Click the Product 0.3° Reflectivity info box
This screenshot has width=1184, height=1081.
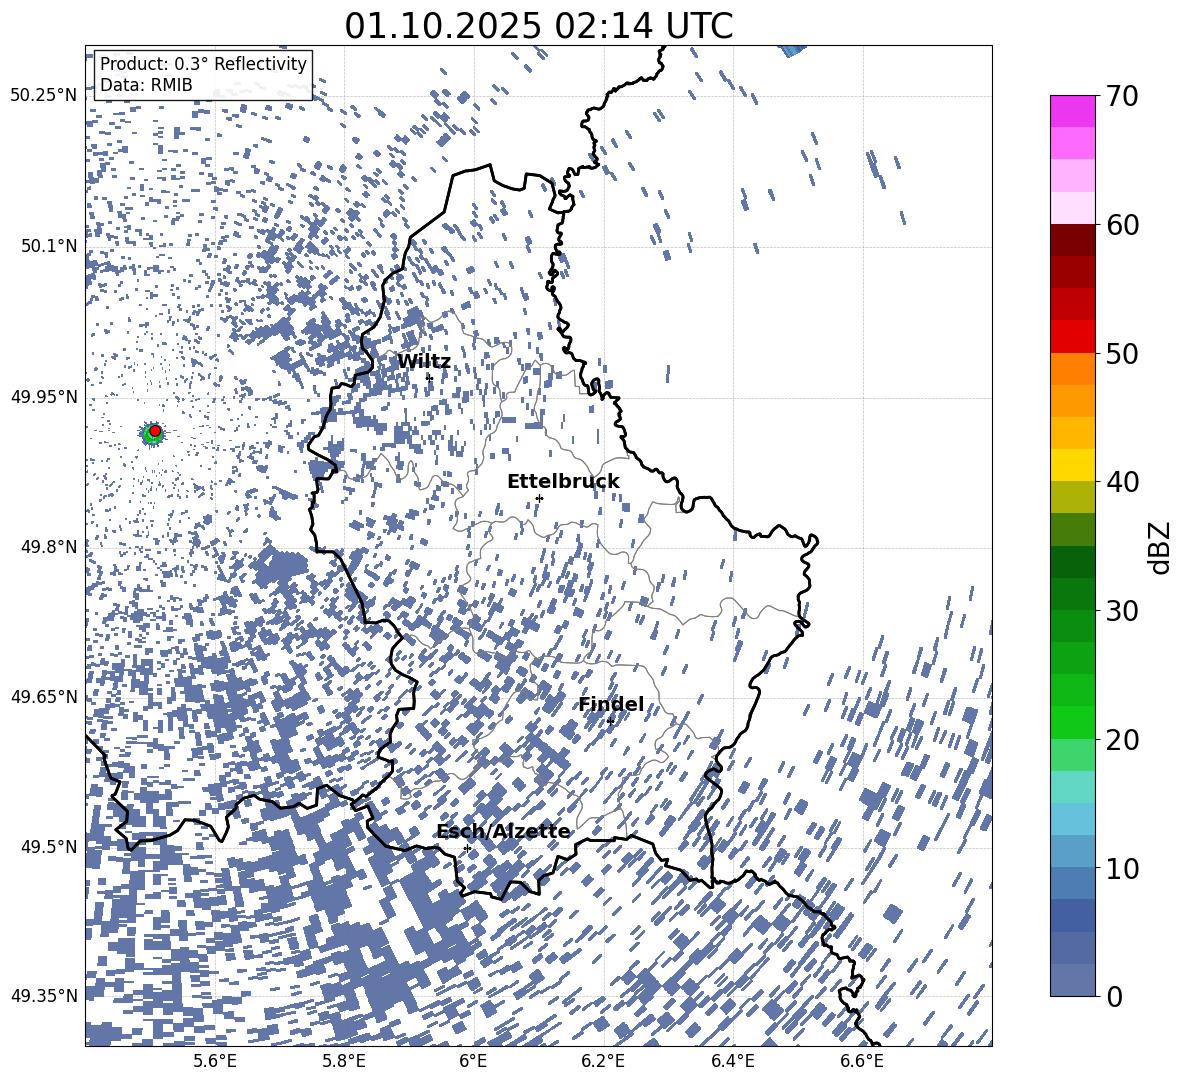(x=203, y=75)
